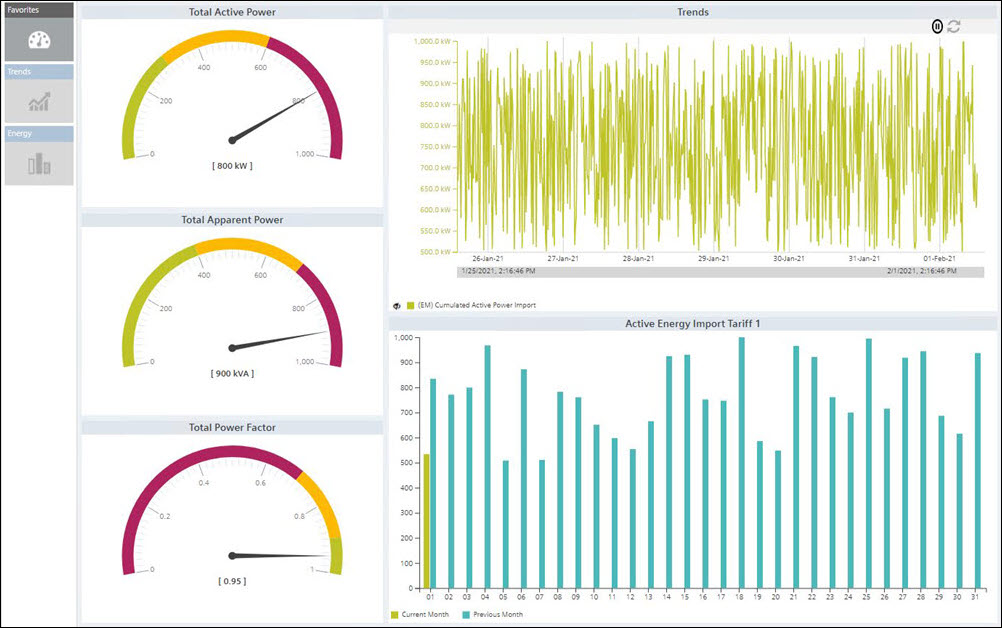Click the 800 kW gauge value label
Screen dimensions: 1002x628
pos(232,166)
